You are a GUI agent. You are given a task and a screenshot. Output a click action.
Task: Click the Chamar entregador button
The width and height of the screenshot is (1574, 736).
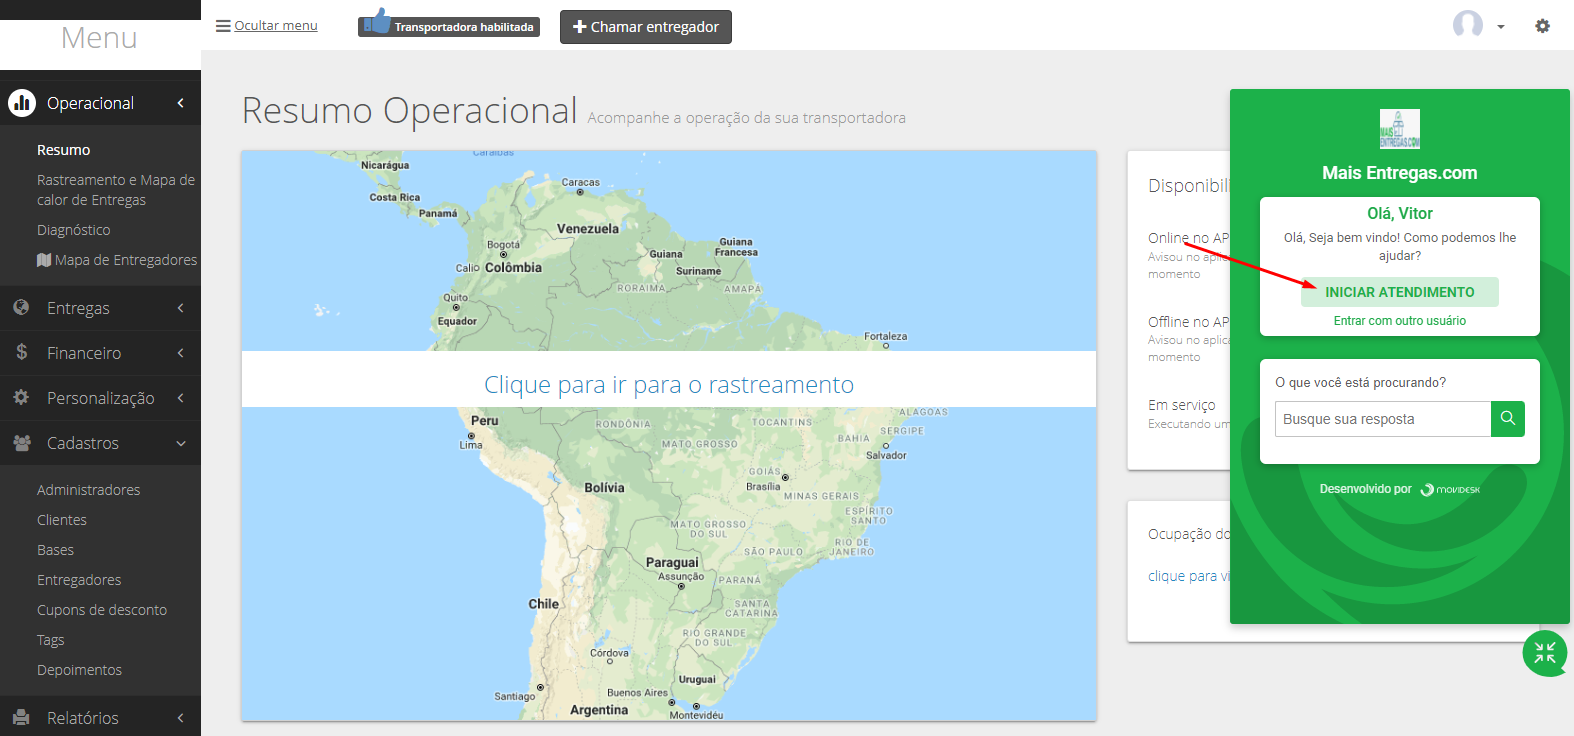[x=646, y=27]
